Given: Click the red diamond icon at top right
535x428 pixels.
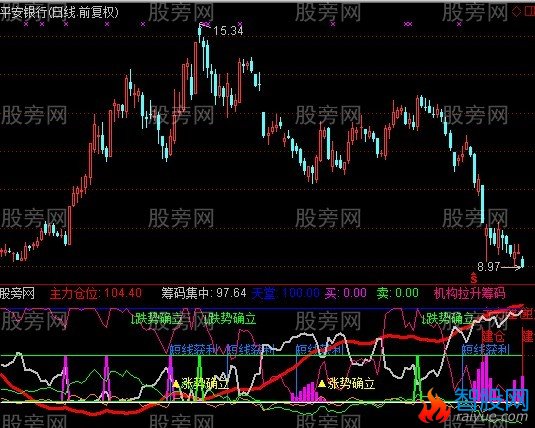Looking at the screenshot, I should [x=516, y=12].
